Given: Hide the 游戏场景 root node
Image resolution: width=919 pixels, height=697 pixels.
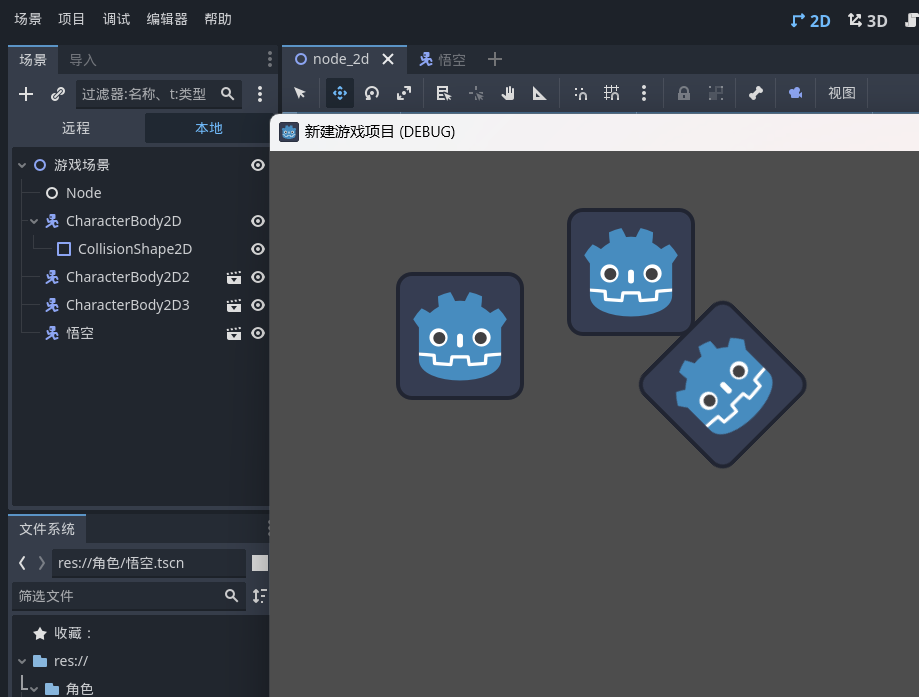Looking at the screenshot, I should tap(258, 165).
